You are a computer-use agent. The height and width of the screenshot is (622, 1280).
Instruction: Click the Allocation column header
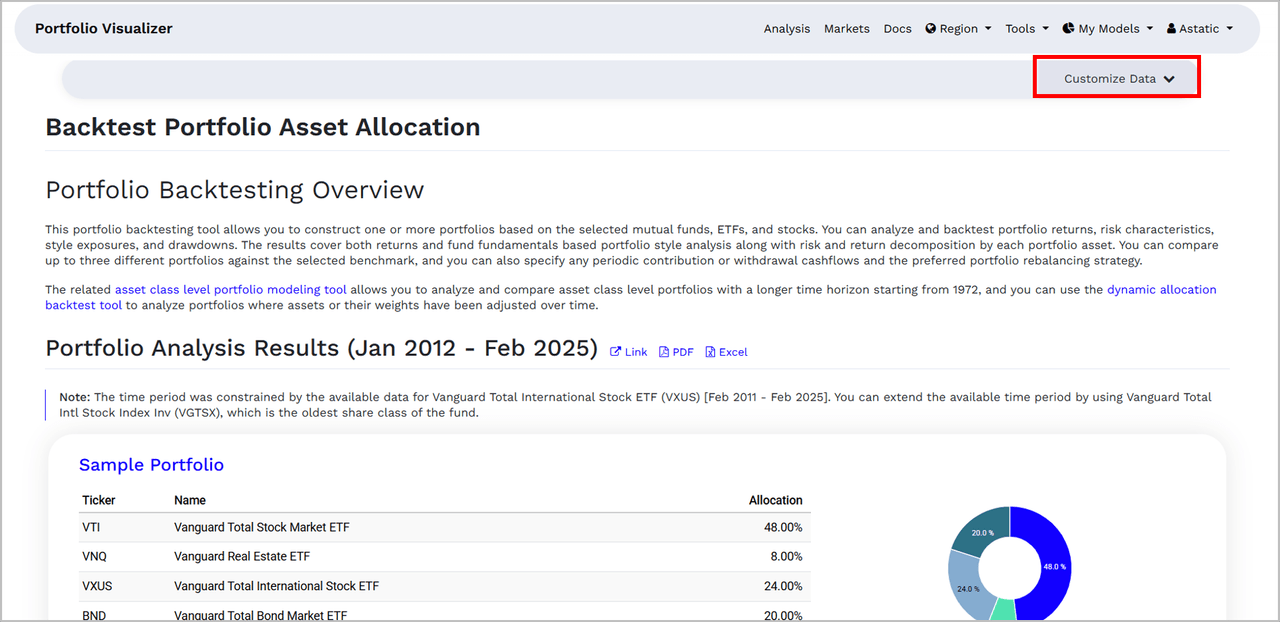776,500
